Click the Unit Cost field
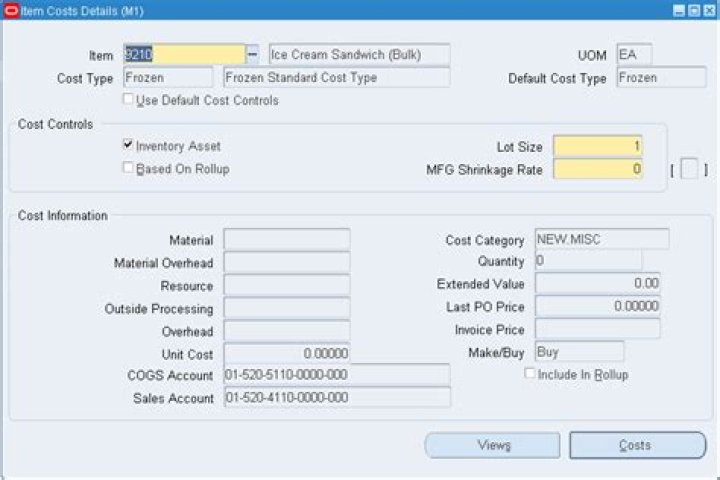 (x=287, y=353)
